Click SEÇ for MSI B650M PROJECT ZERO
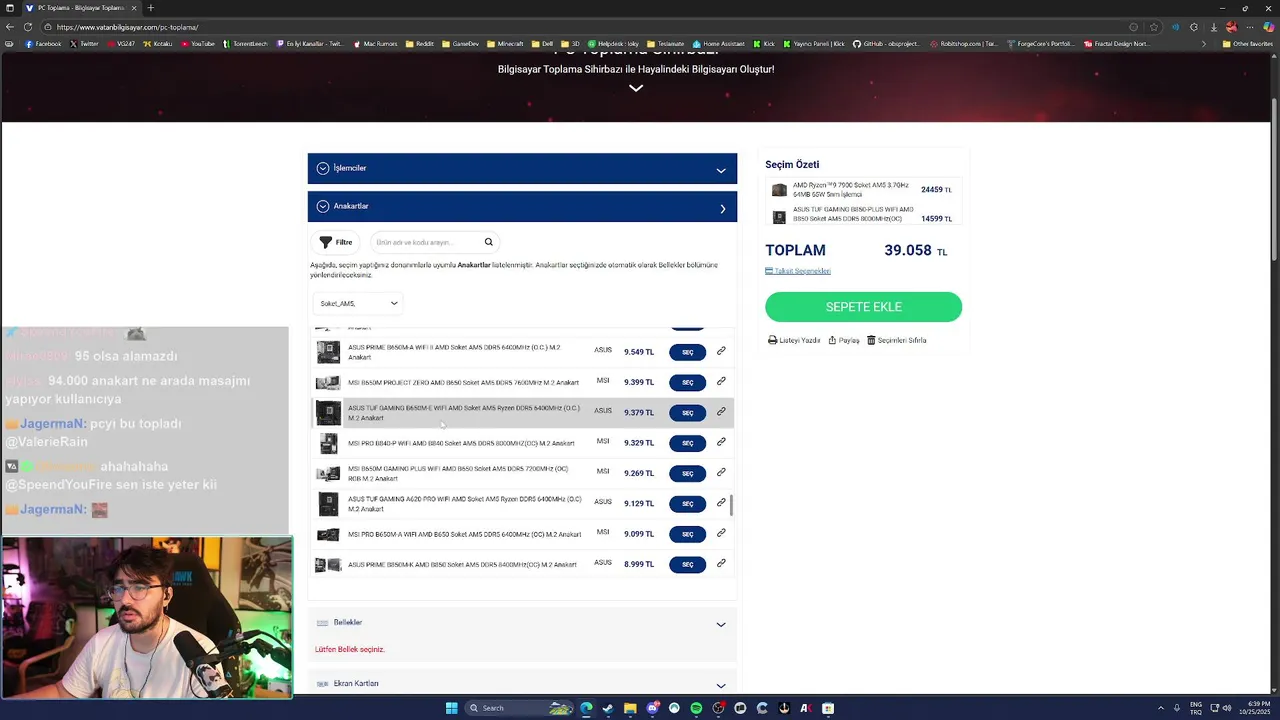 [687, 382]
